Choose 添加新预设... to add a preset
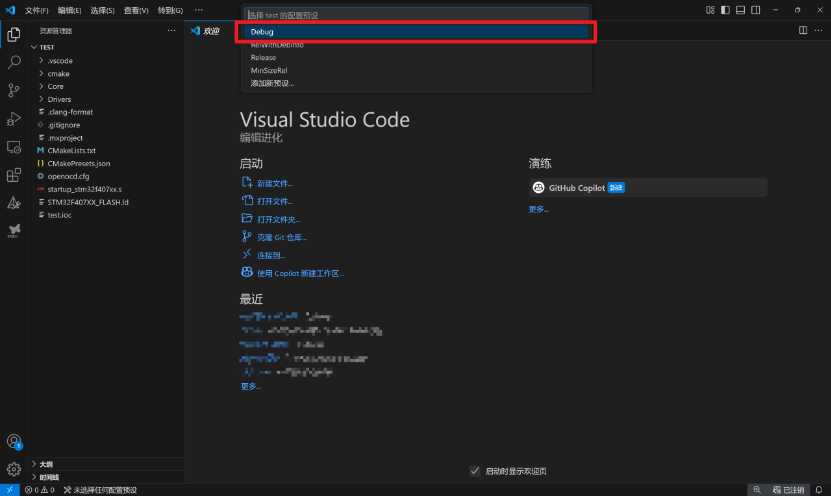Screen dimensions: 831x496 (416, 83)
